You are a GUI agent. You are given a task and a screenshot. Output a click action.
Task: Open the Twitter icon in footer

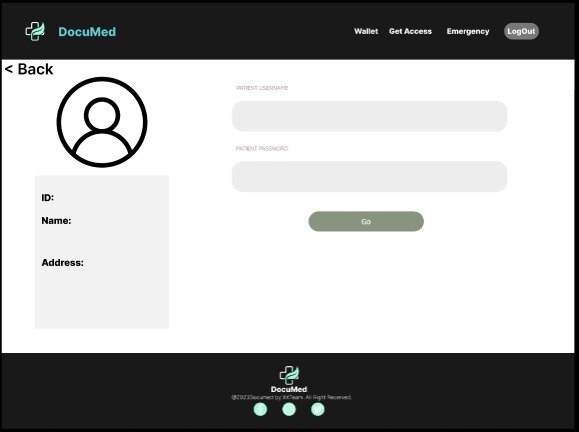pos(318,409)
